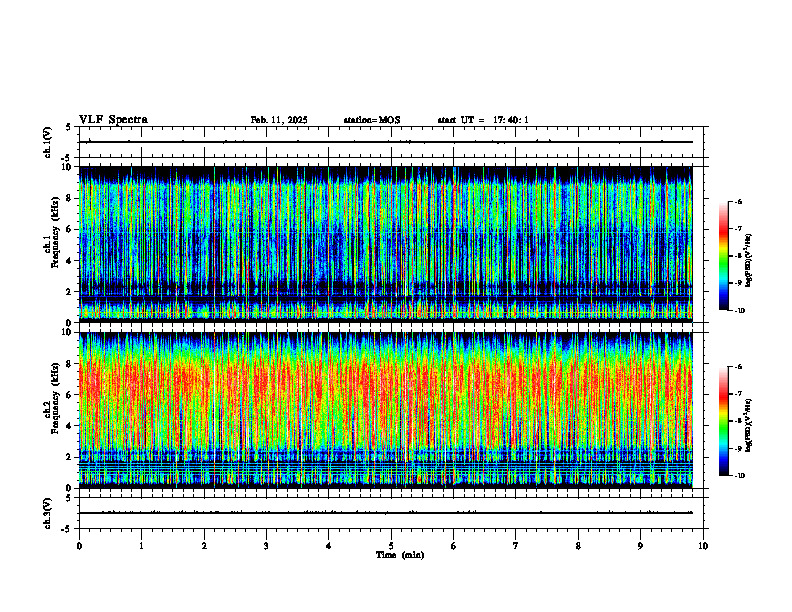The image size is (792, 612).
Task: Click the ch.1 spectrogram panel
Action: point(385,244)
